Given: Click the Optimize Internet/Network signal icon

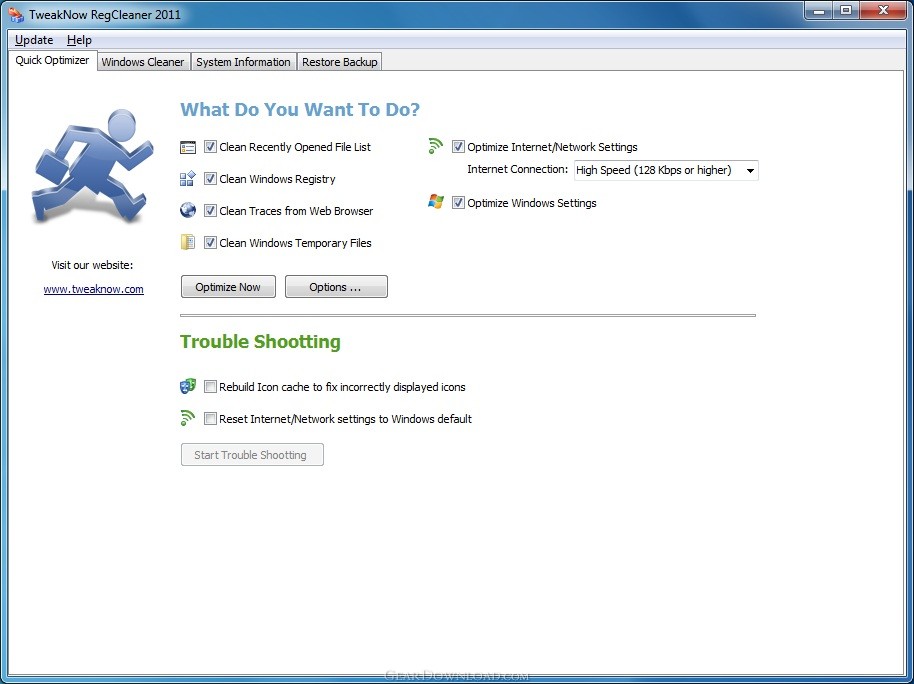Looking at the screenshot, I should click(x=435, y=146).
